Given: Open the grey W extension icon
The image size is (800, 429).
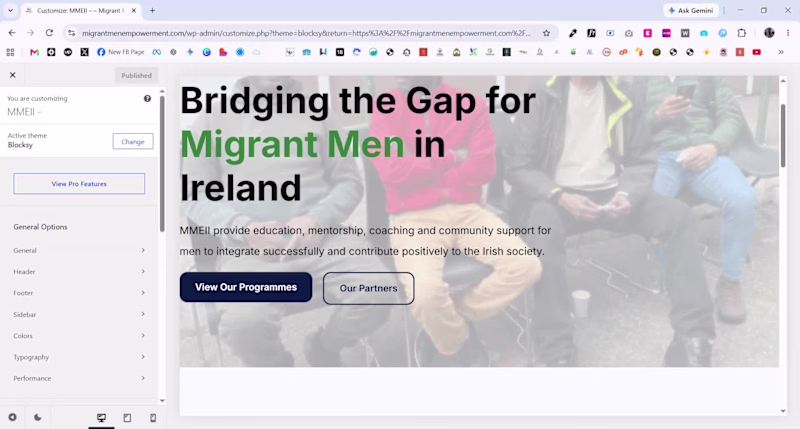Looking at the screenshot, I should point(685,33).
